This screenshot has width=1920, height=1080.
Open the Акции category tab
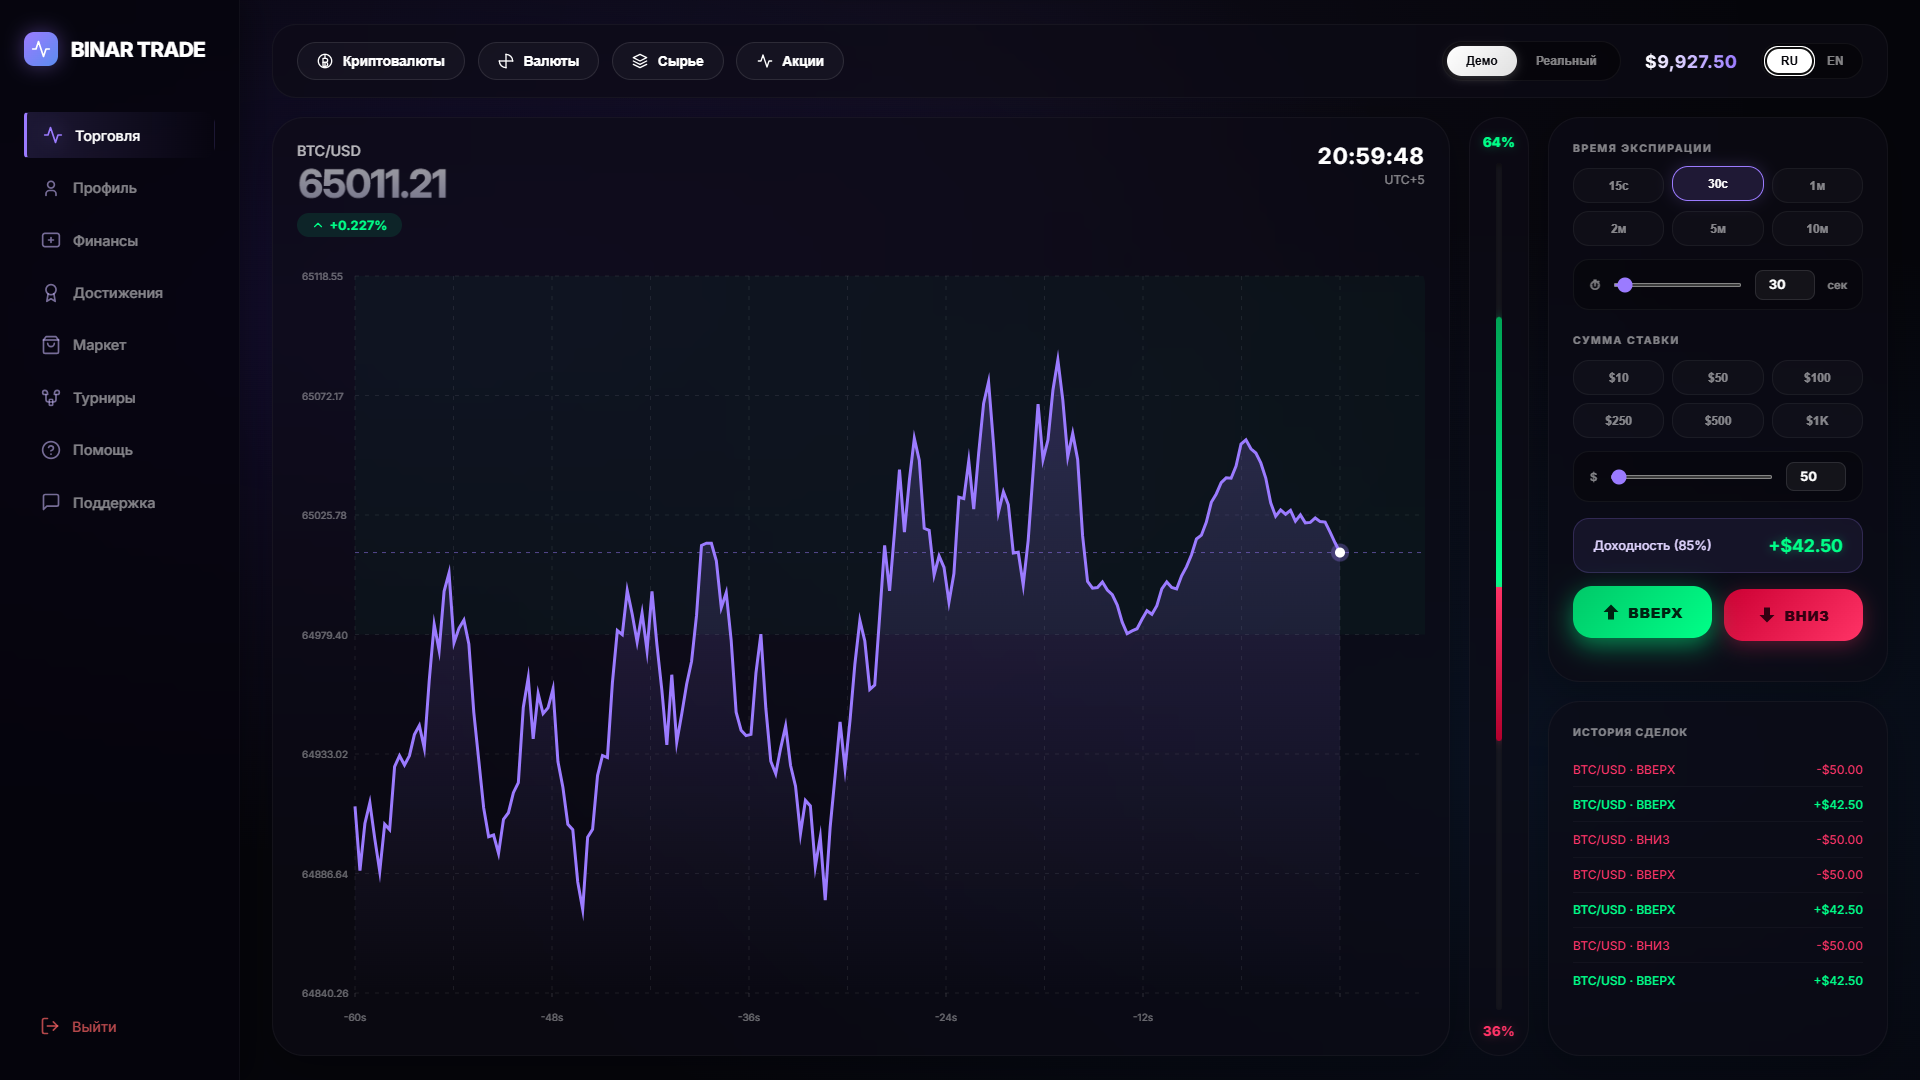tap(790, 61)
